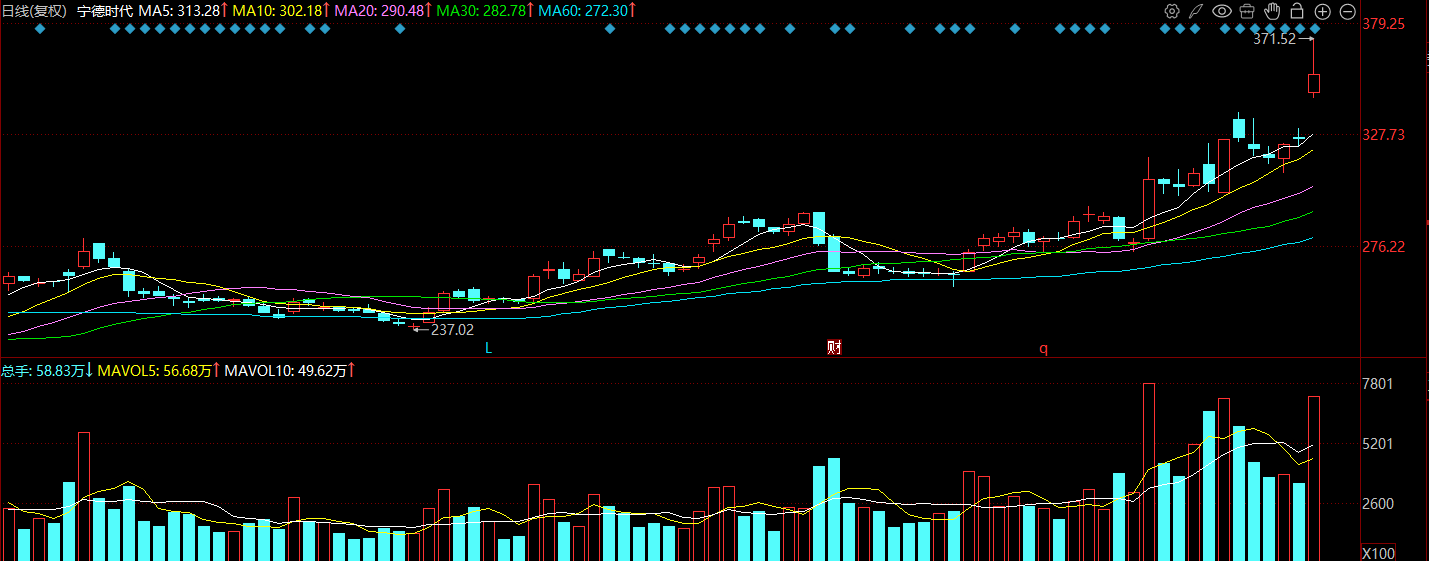Screen dimensions: 1429x561
Task: Click volume axis value 2600
Action: pyautogui.click(x=1377, y=504)
